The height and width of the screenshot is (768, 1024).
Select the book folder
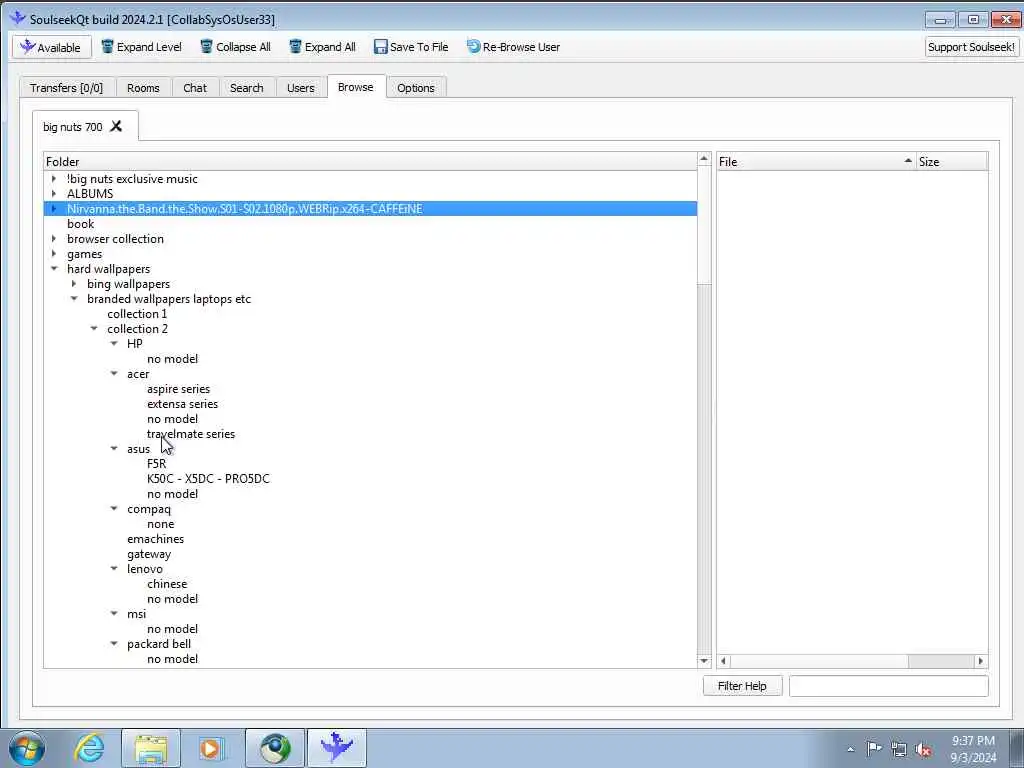click(80, 223)
